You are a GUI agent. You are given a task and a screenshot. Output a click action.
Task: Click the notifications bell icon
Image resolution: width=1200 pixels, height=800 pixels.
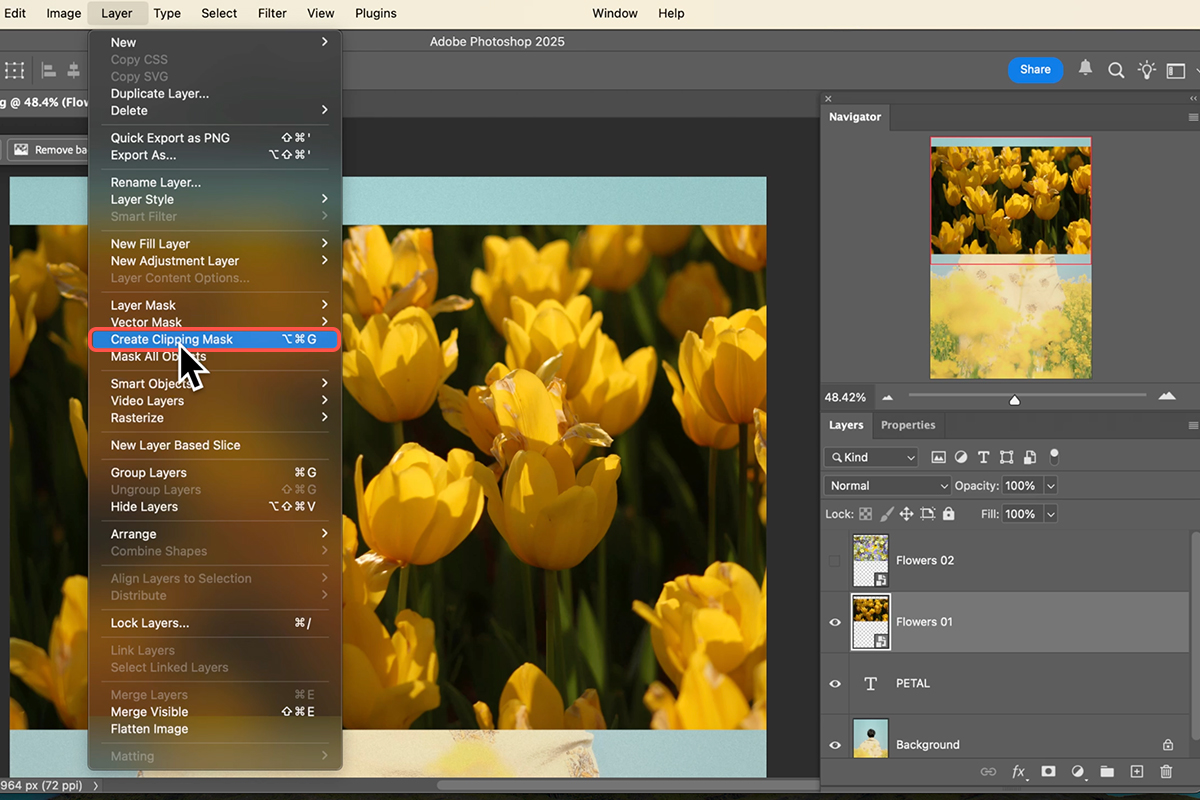pos(1085,69)
